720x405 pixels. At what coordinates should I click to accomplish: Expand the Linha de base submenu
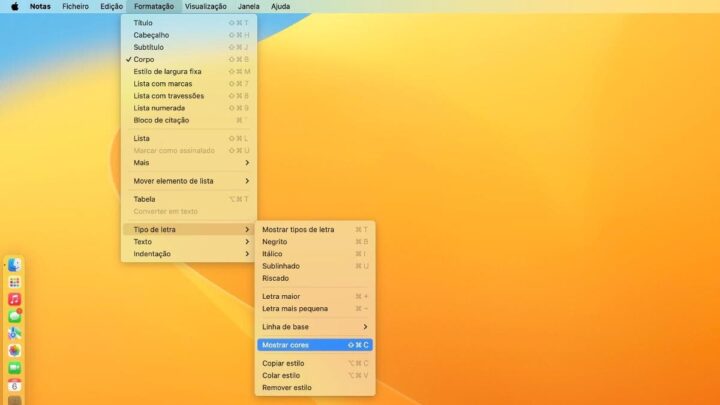(315, 327)
